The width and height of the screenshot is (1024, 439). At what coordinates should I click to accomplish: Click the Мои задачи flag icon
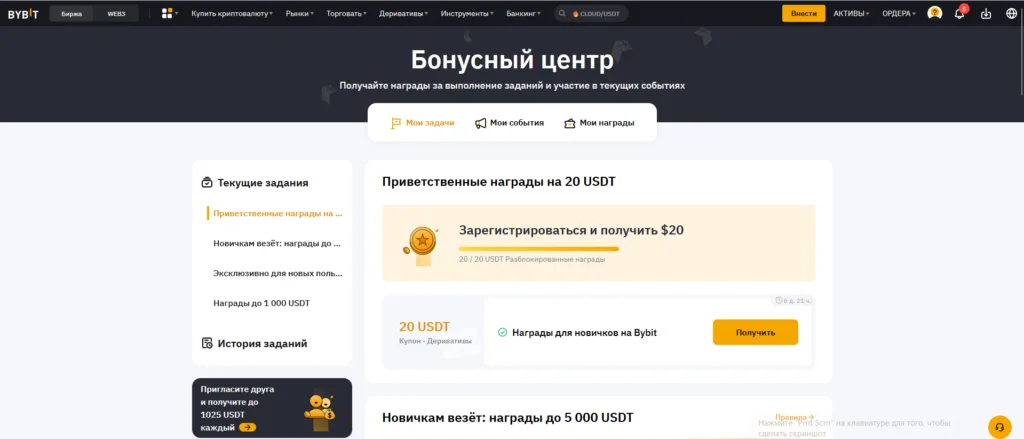396,122
